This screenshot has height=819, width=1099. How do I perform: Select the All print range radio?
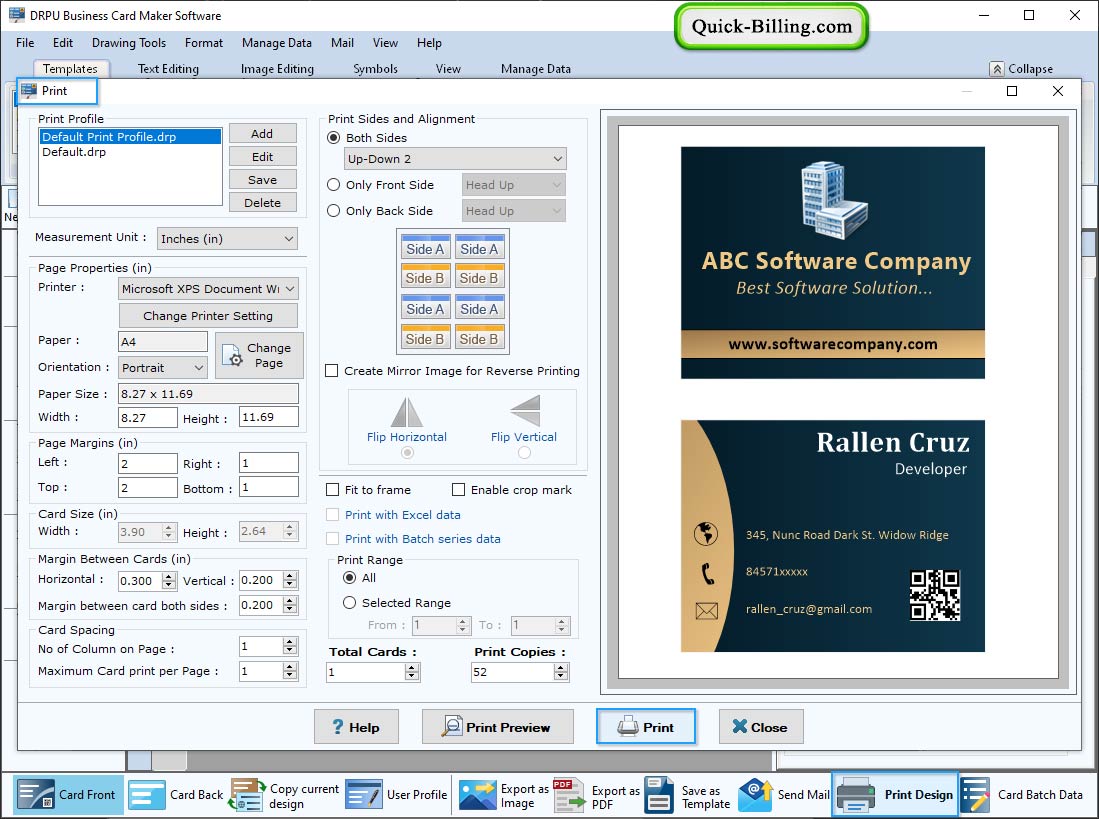point(349,578)
